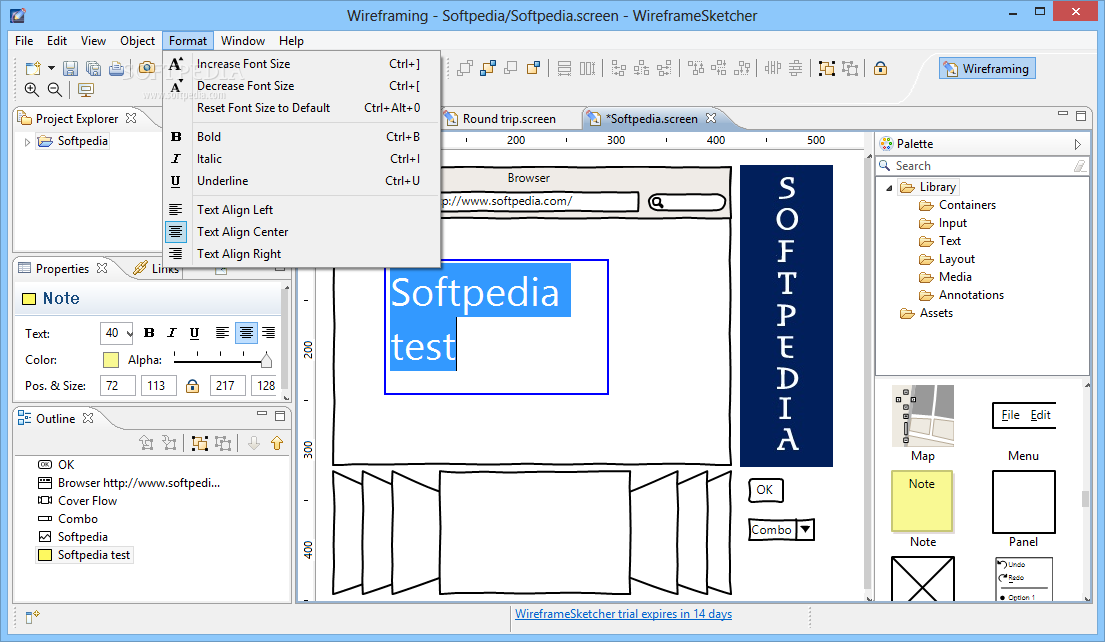Toggle Bold in Properties panel
This screenshot has width=1105, height=642.
point(149,333)
